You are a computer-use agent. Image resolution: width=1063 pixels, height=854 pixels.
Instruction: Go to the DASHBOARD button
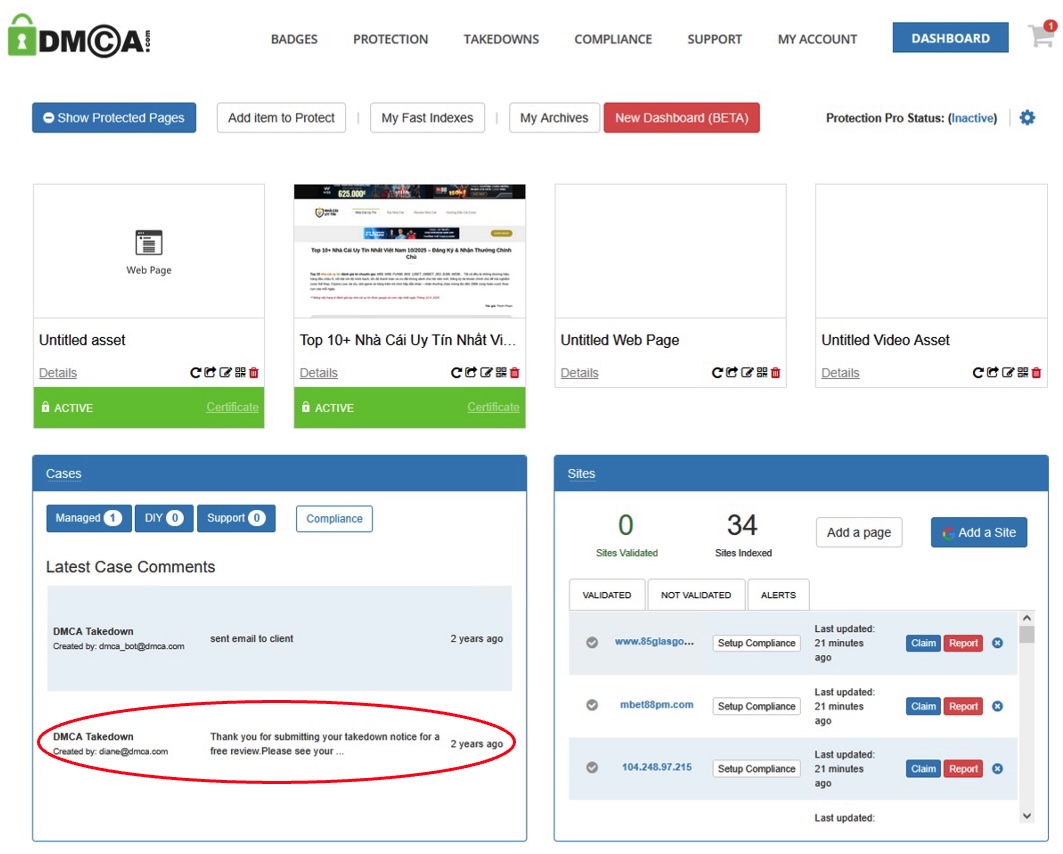click(950, 38)
